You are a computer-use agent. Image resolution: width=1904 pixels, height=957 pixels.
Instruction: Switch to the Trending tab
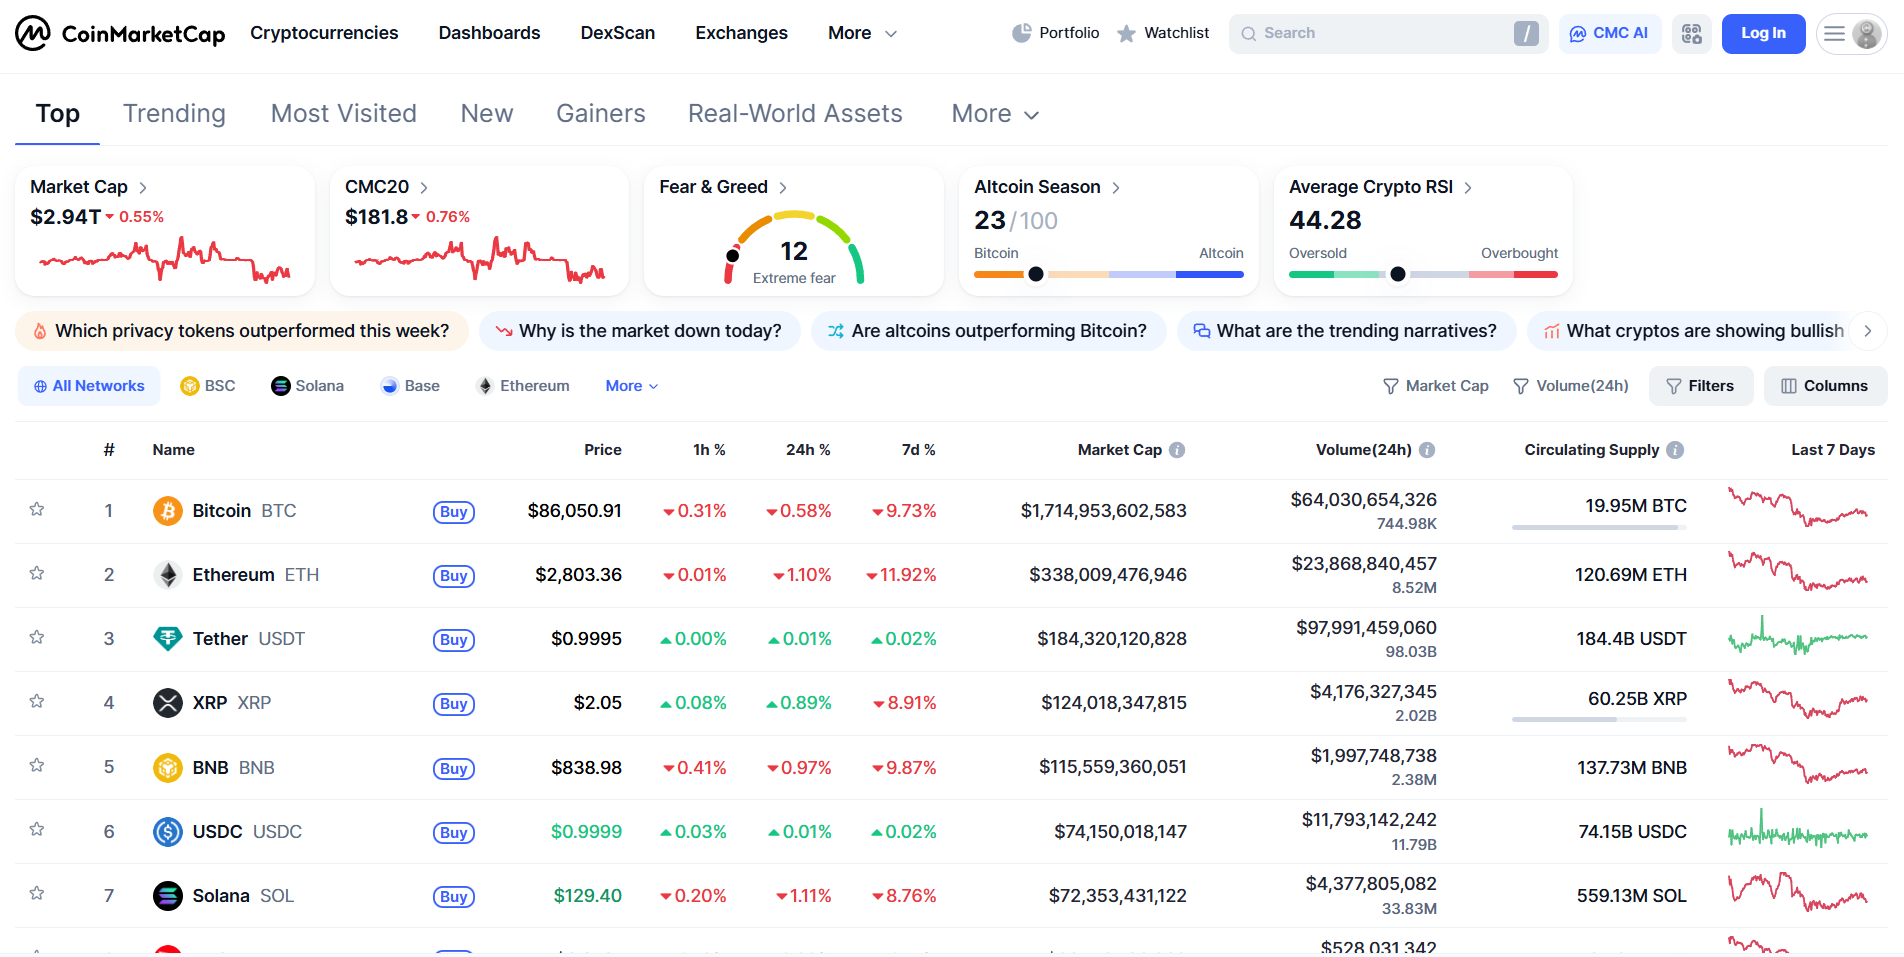coord(174,114)
